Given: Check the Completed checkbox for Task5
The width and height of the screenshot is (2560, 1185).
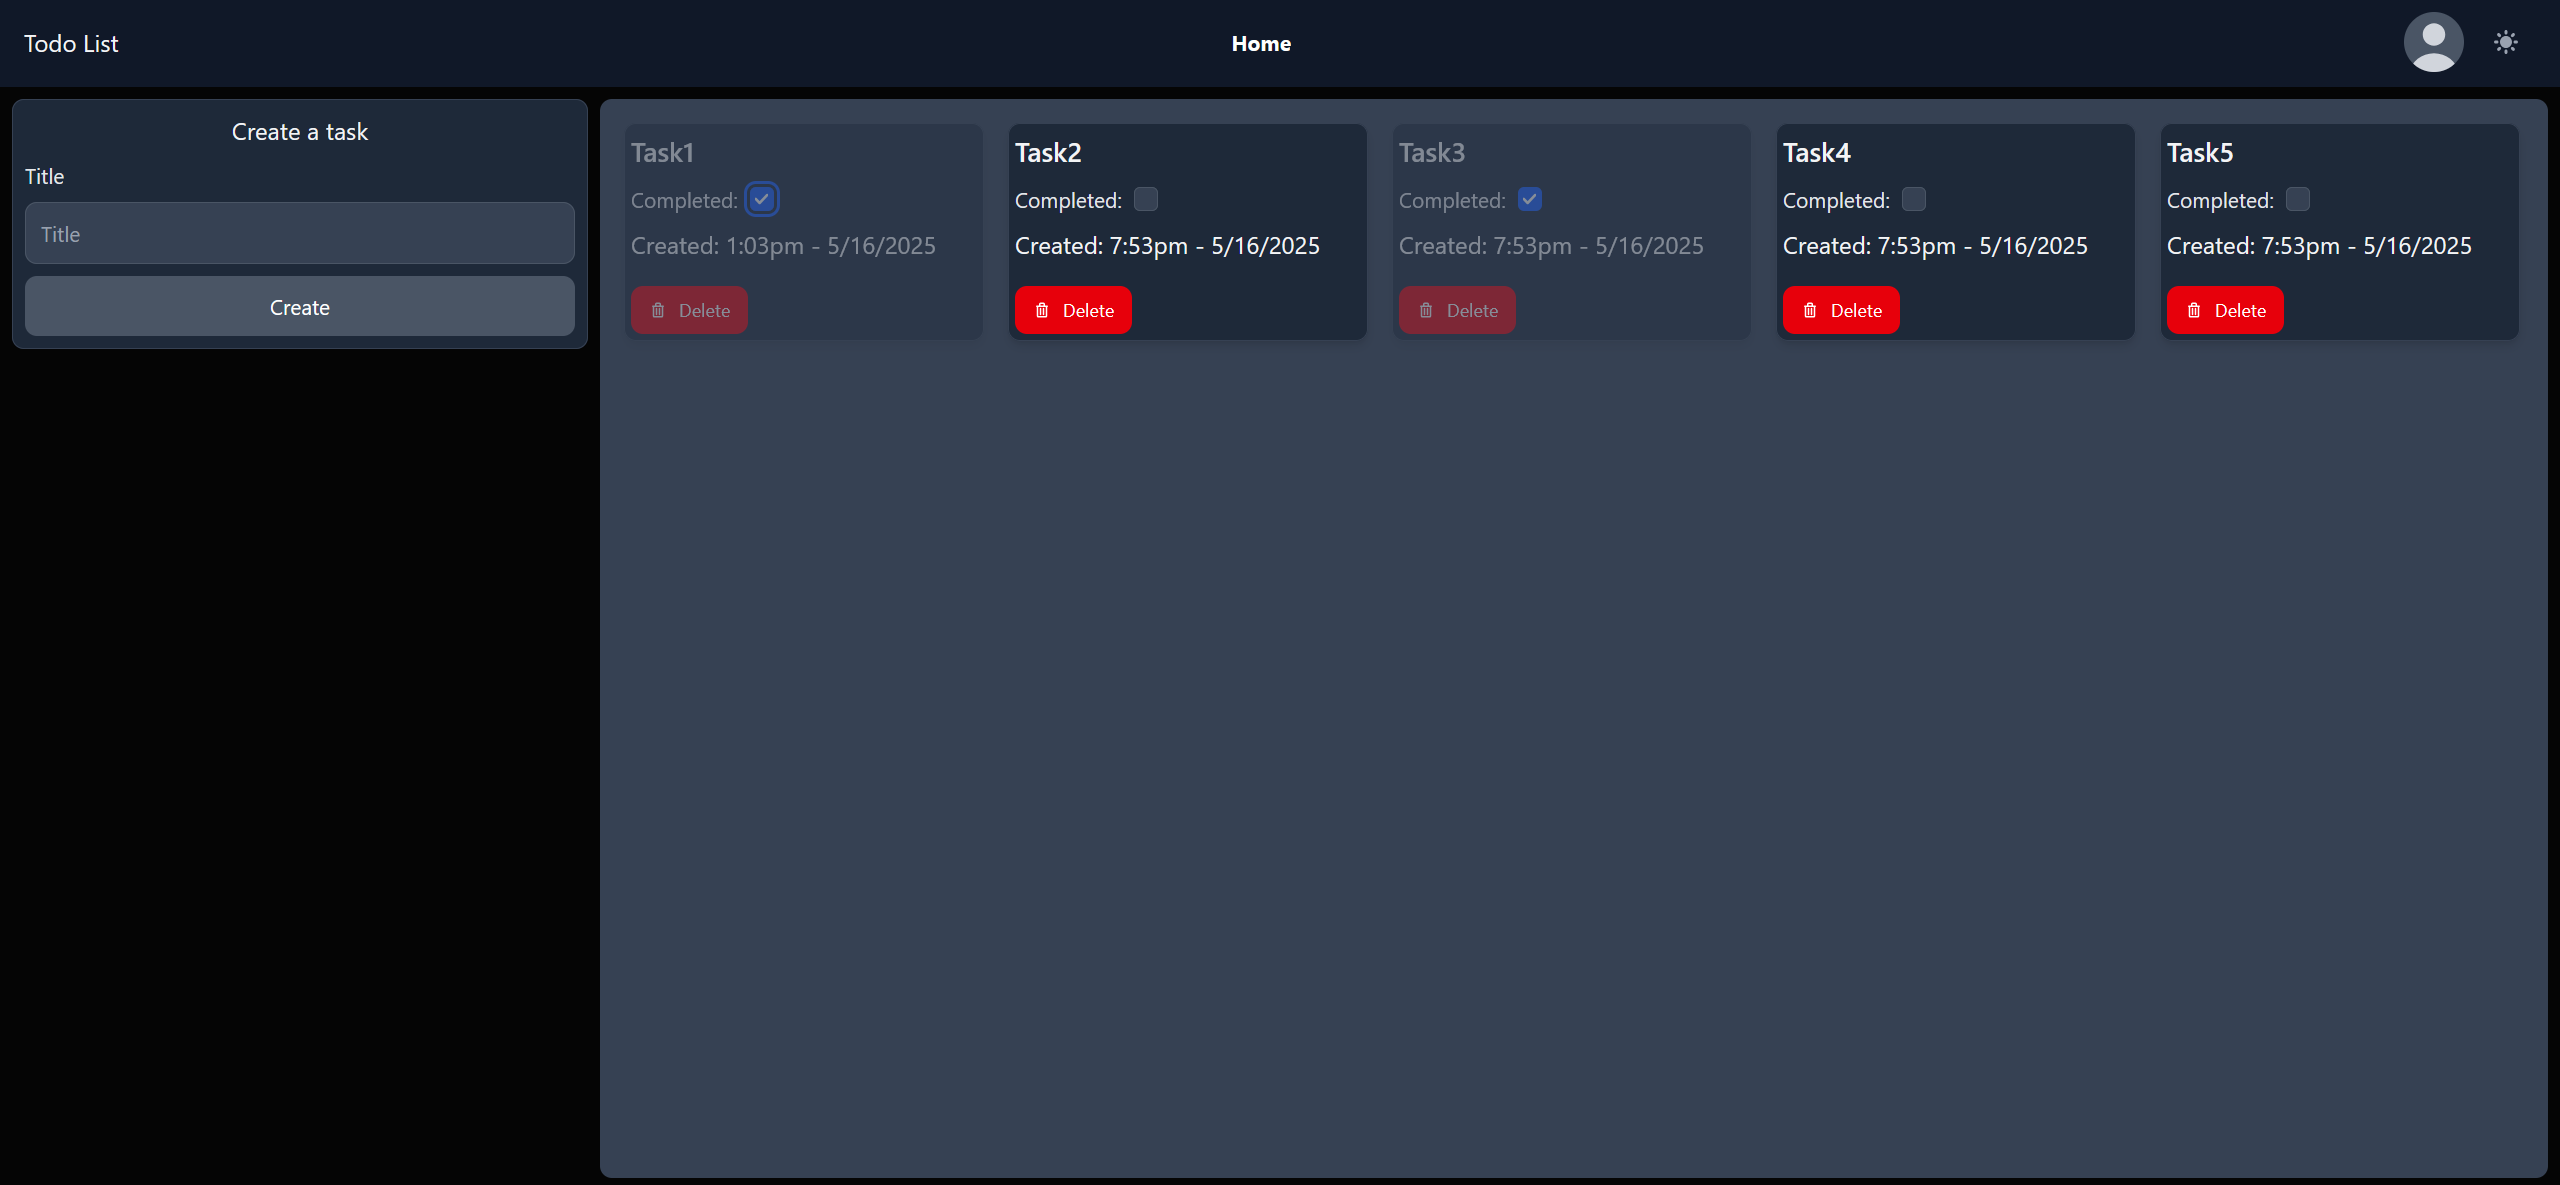Looking at the screenshot, I should pyautogui.click(x=2298, y=199).
